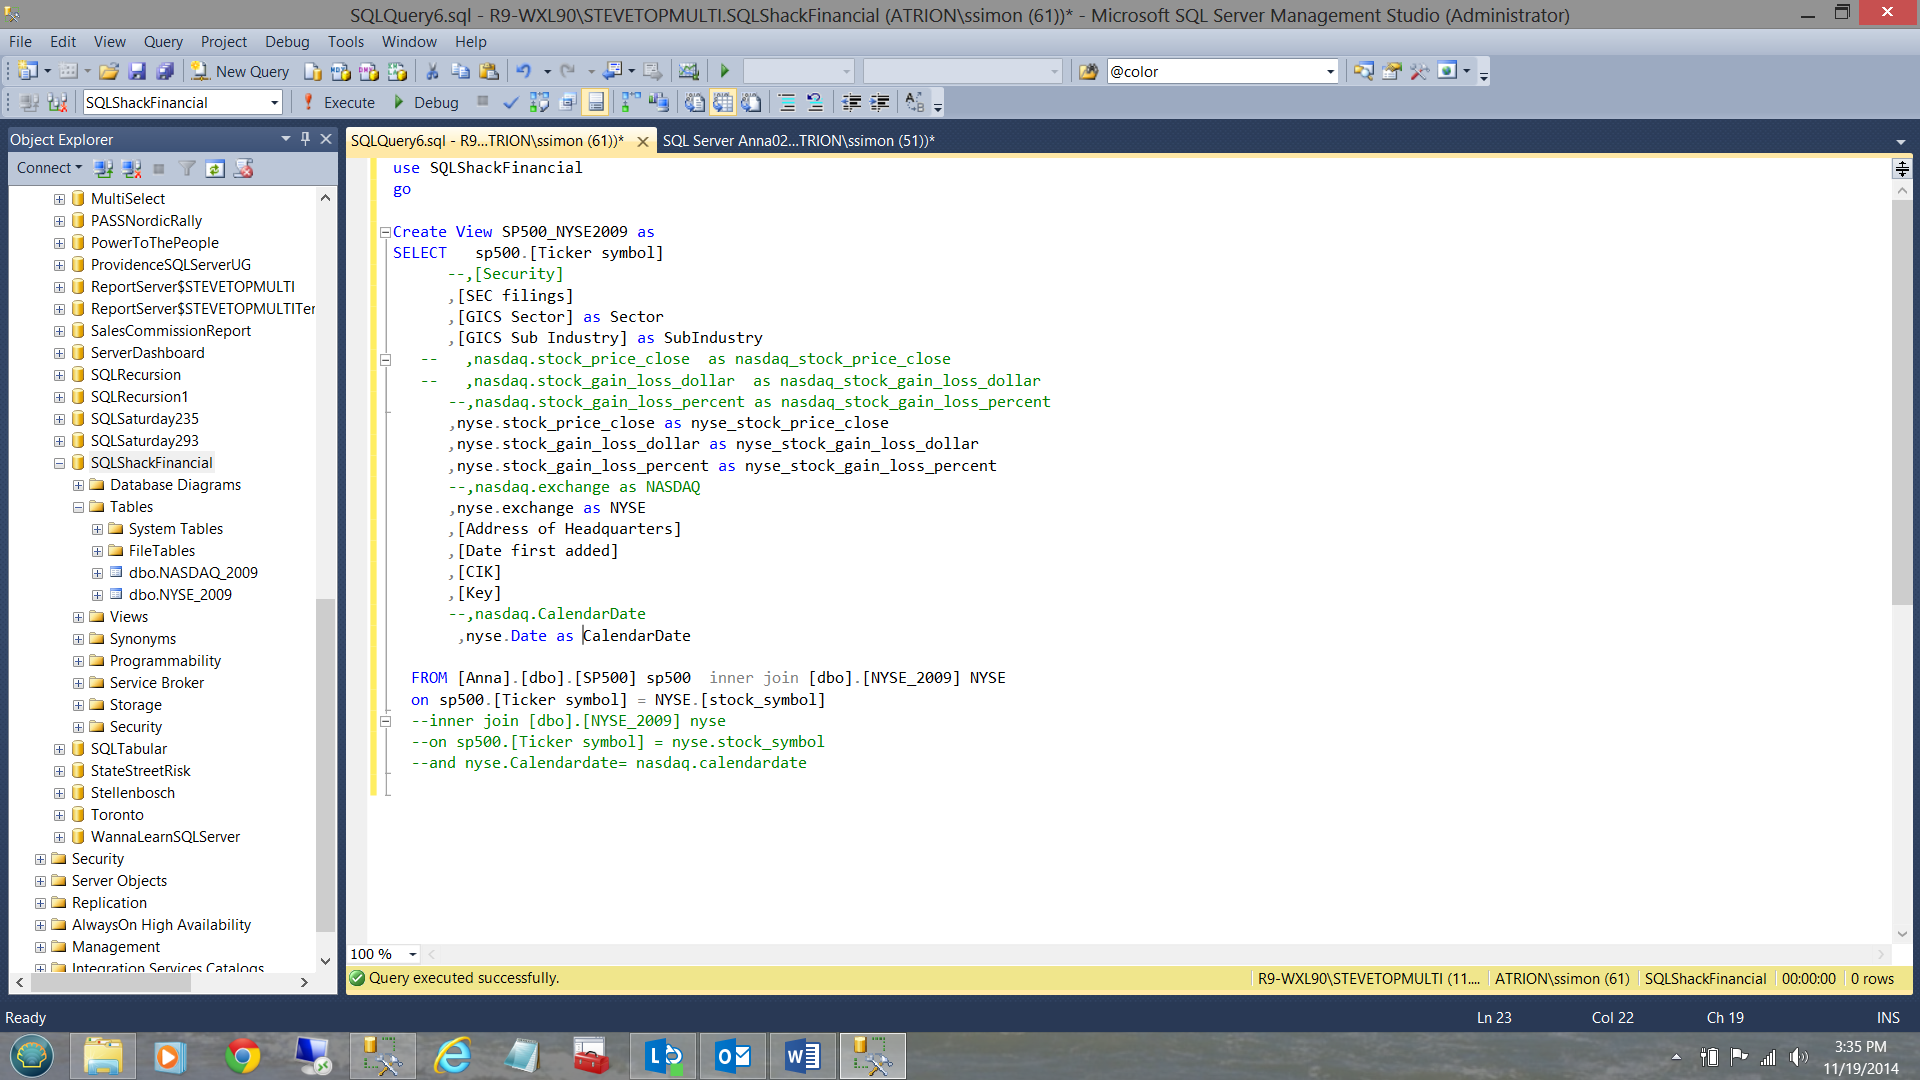Click the Cut scissors icon
This screenshot has width=1920, height=1080.
pos(432,71)
